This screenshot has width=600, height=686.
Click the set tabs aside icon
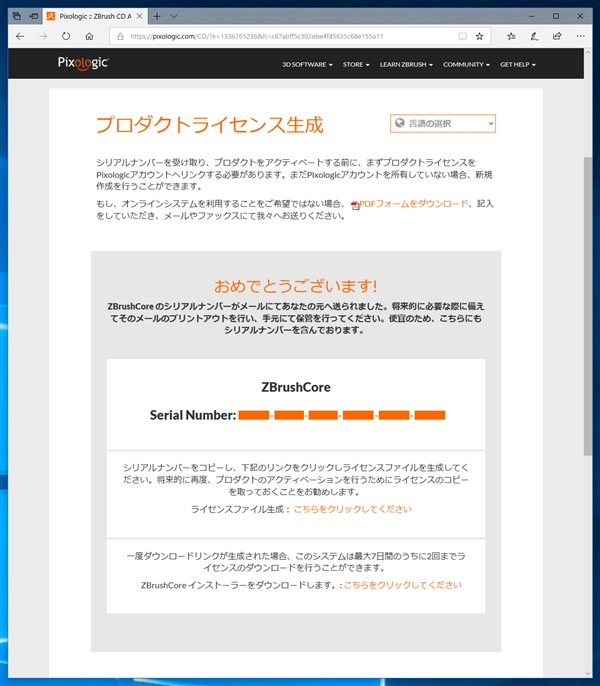tap(34, 16)
